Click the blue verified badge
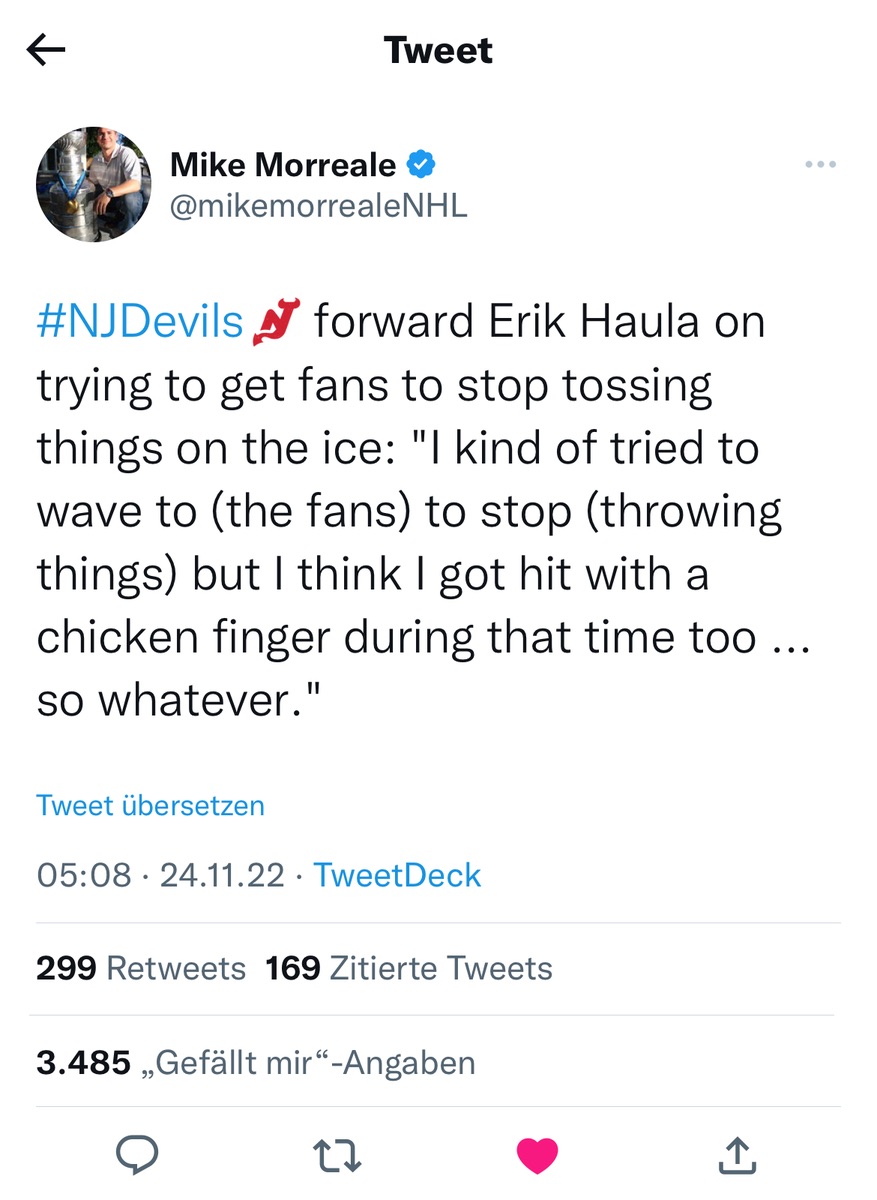The width and height of the screenshot is (877, 1200). pyautogui.click(x=421, y=164)
